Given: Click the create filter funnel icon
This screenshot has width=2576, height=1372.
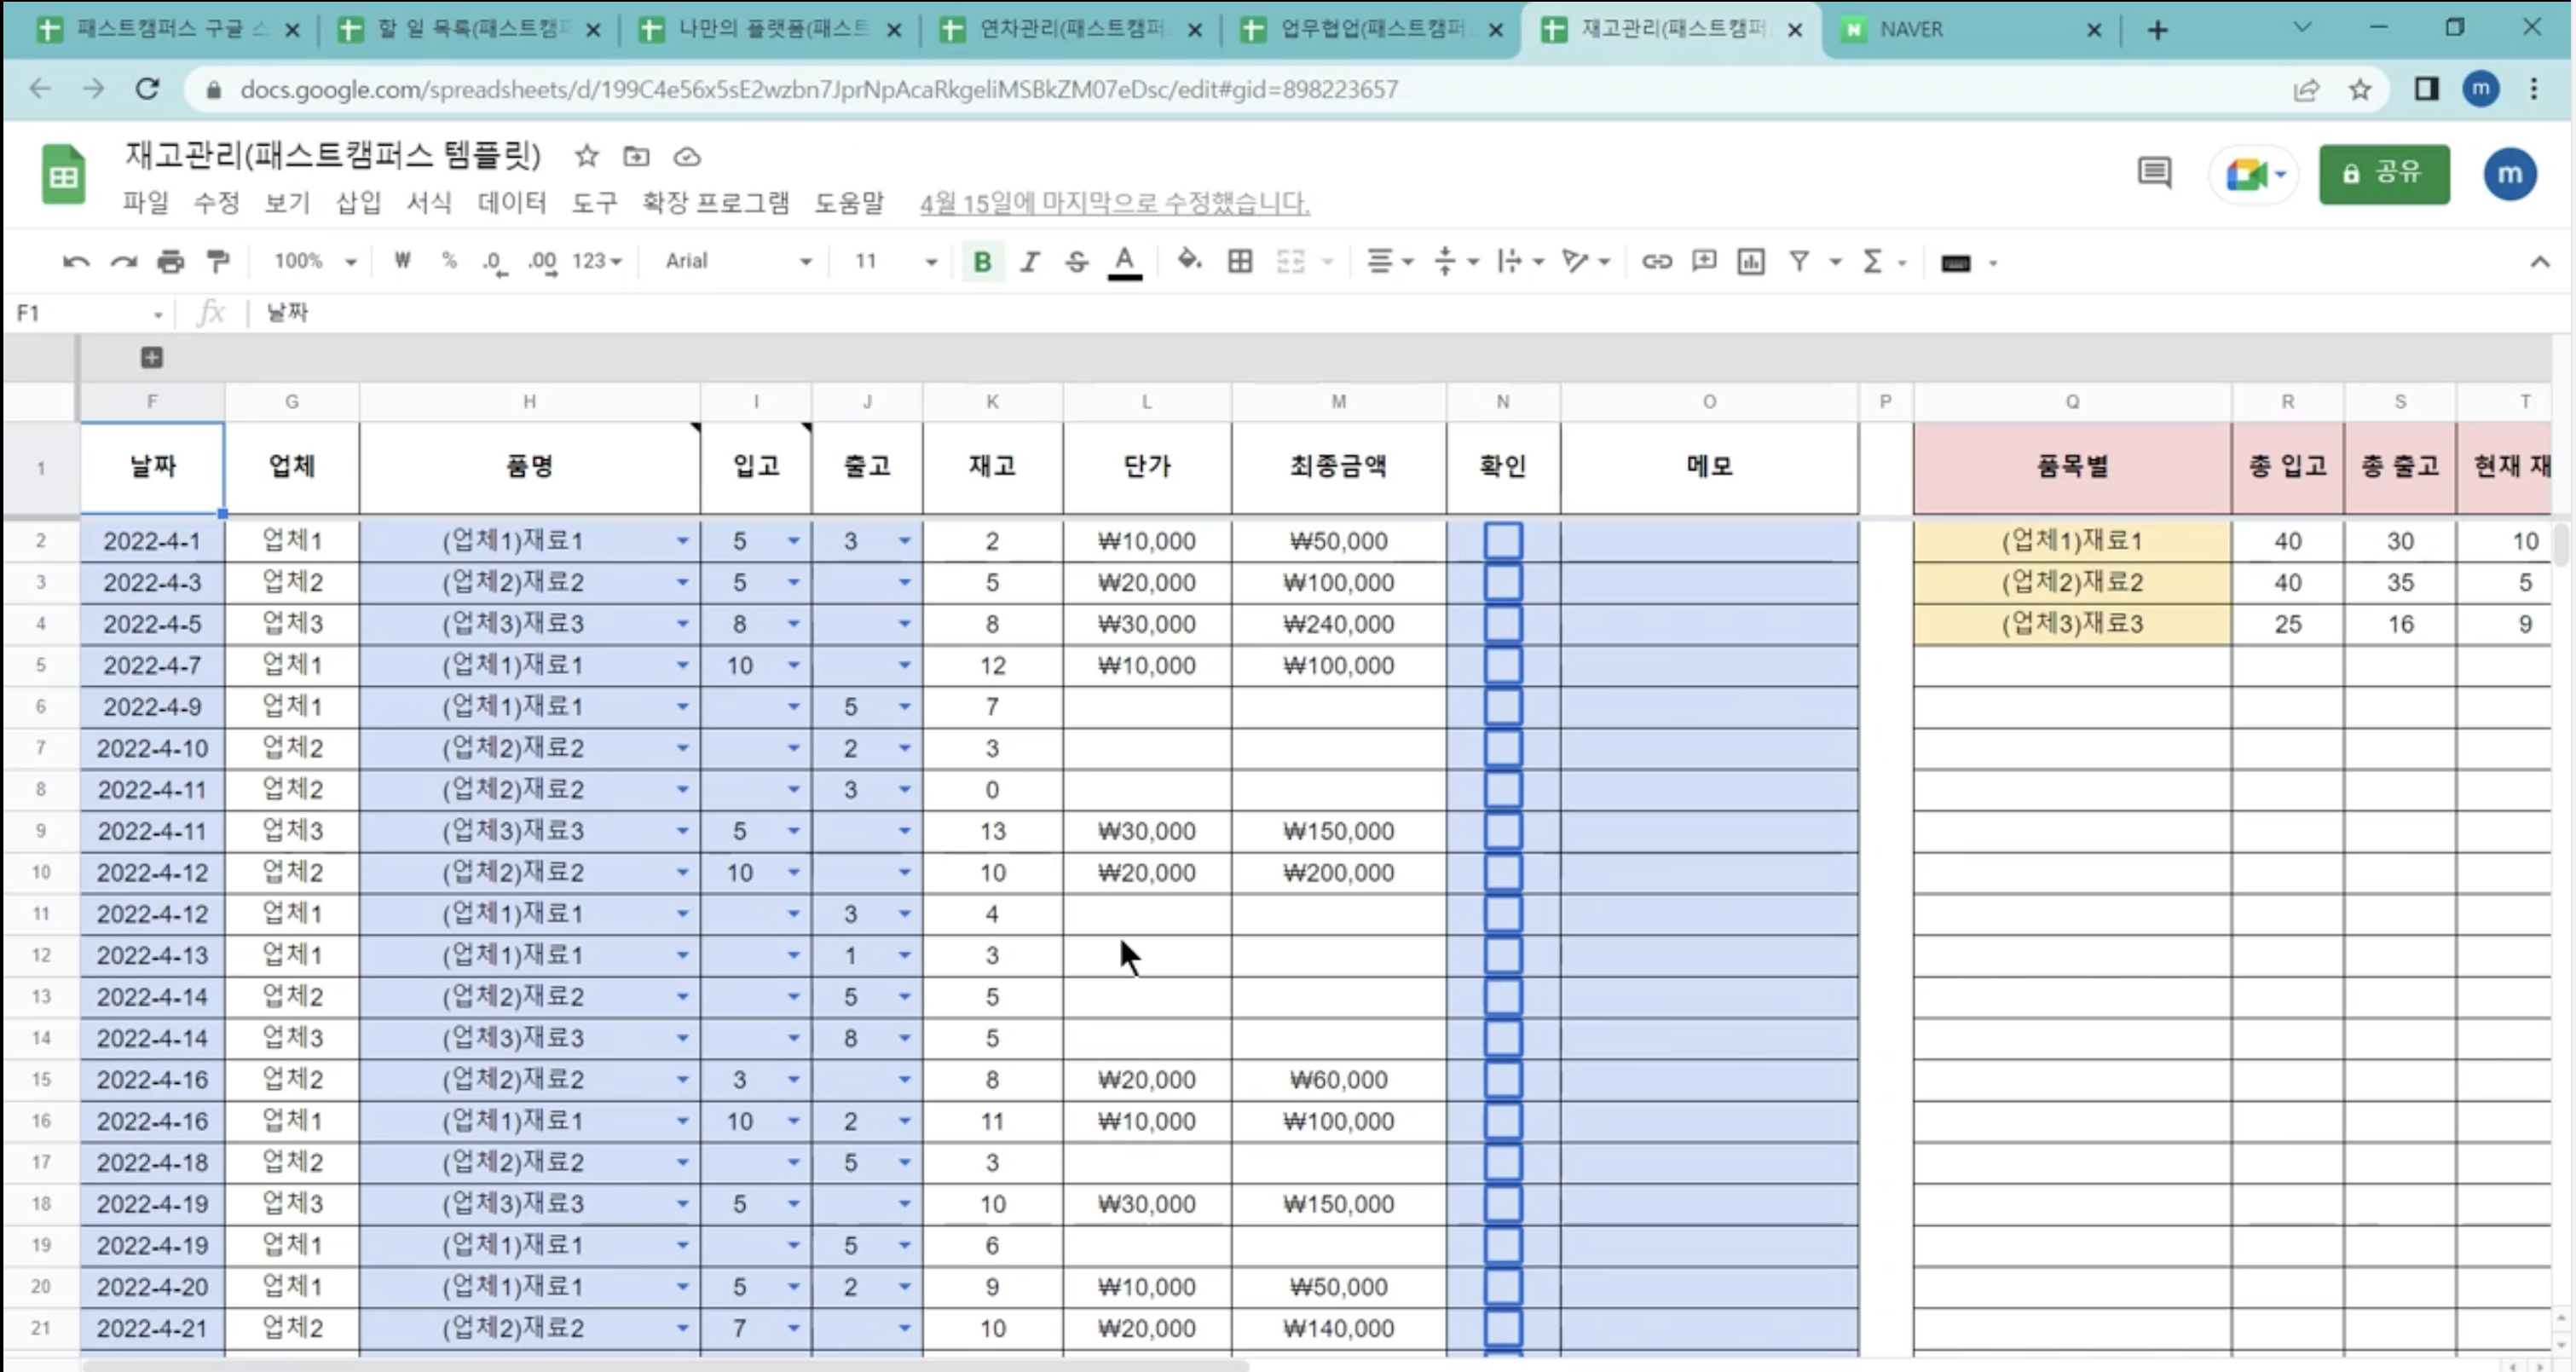Looking at the screenshot, I should click(1799, 262).
